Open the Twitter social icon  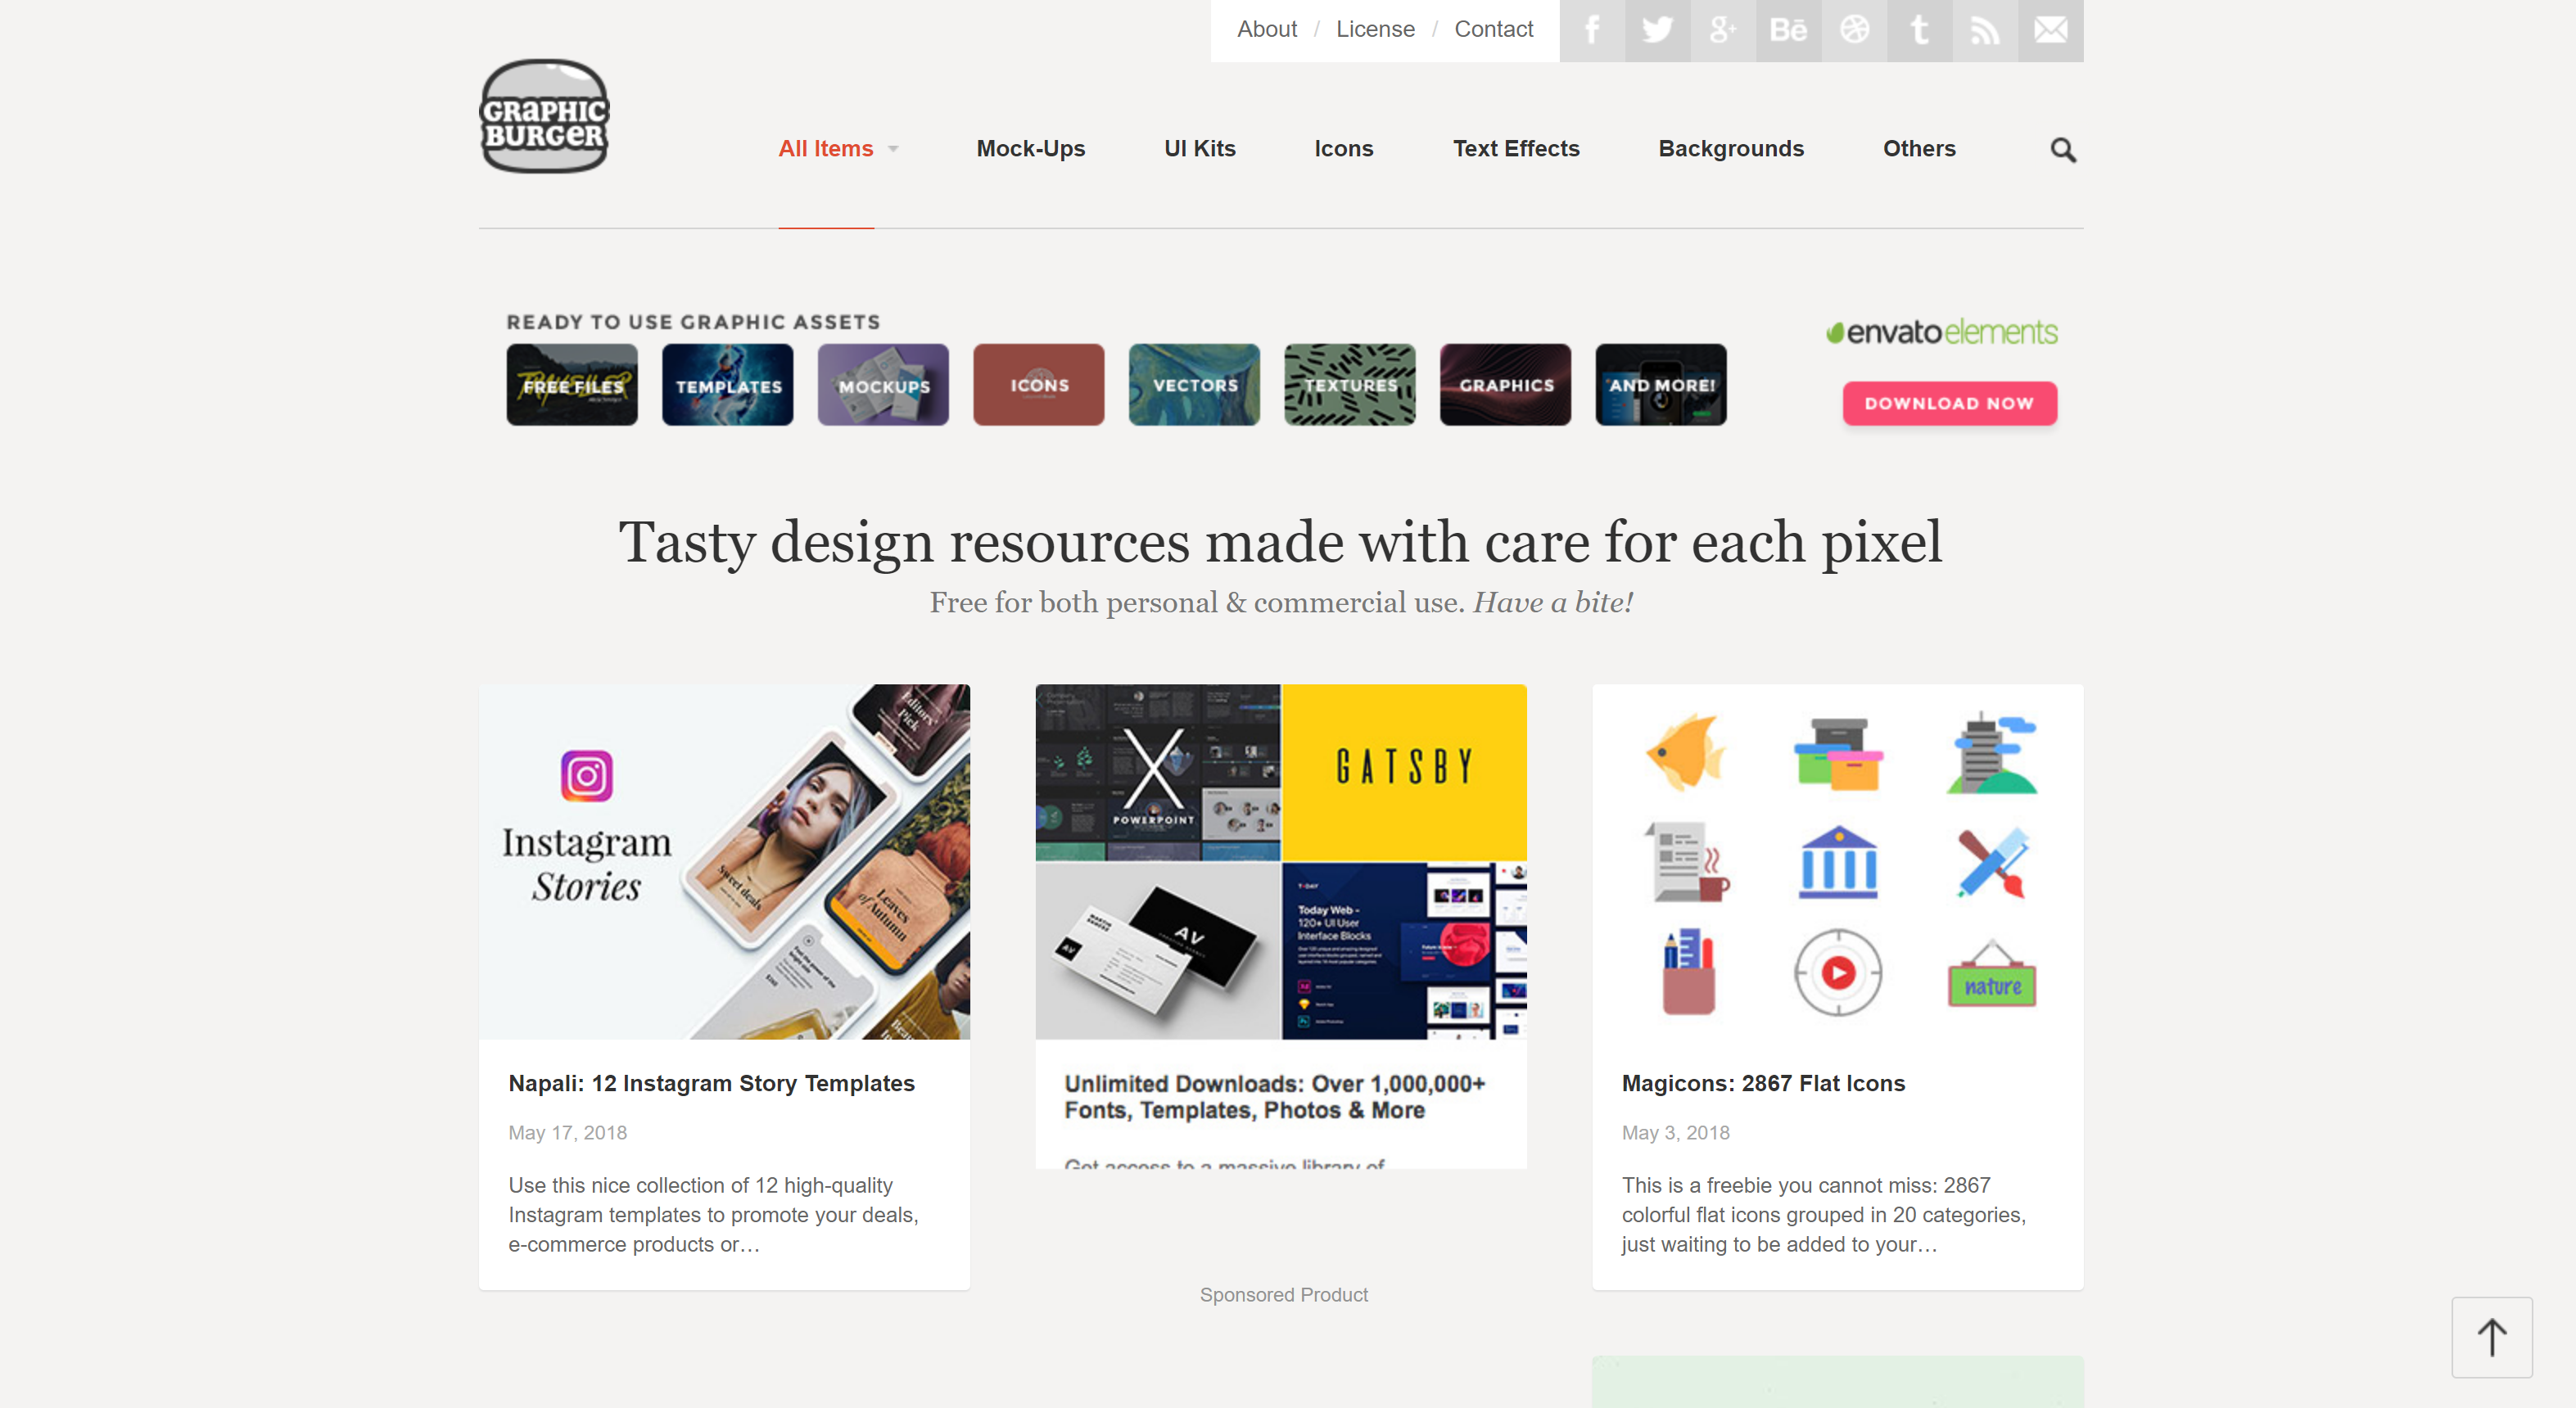pos(1657,30)
